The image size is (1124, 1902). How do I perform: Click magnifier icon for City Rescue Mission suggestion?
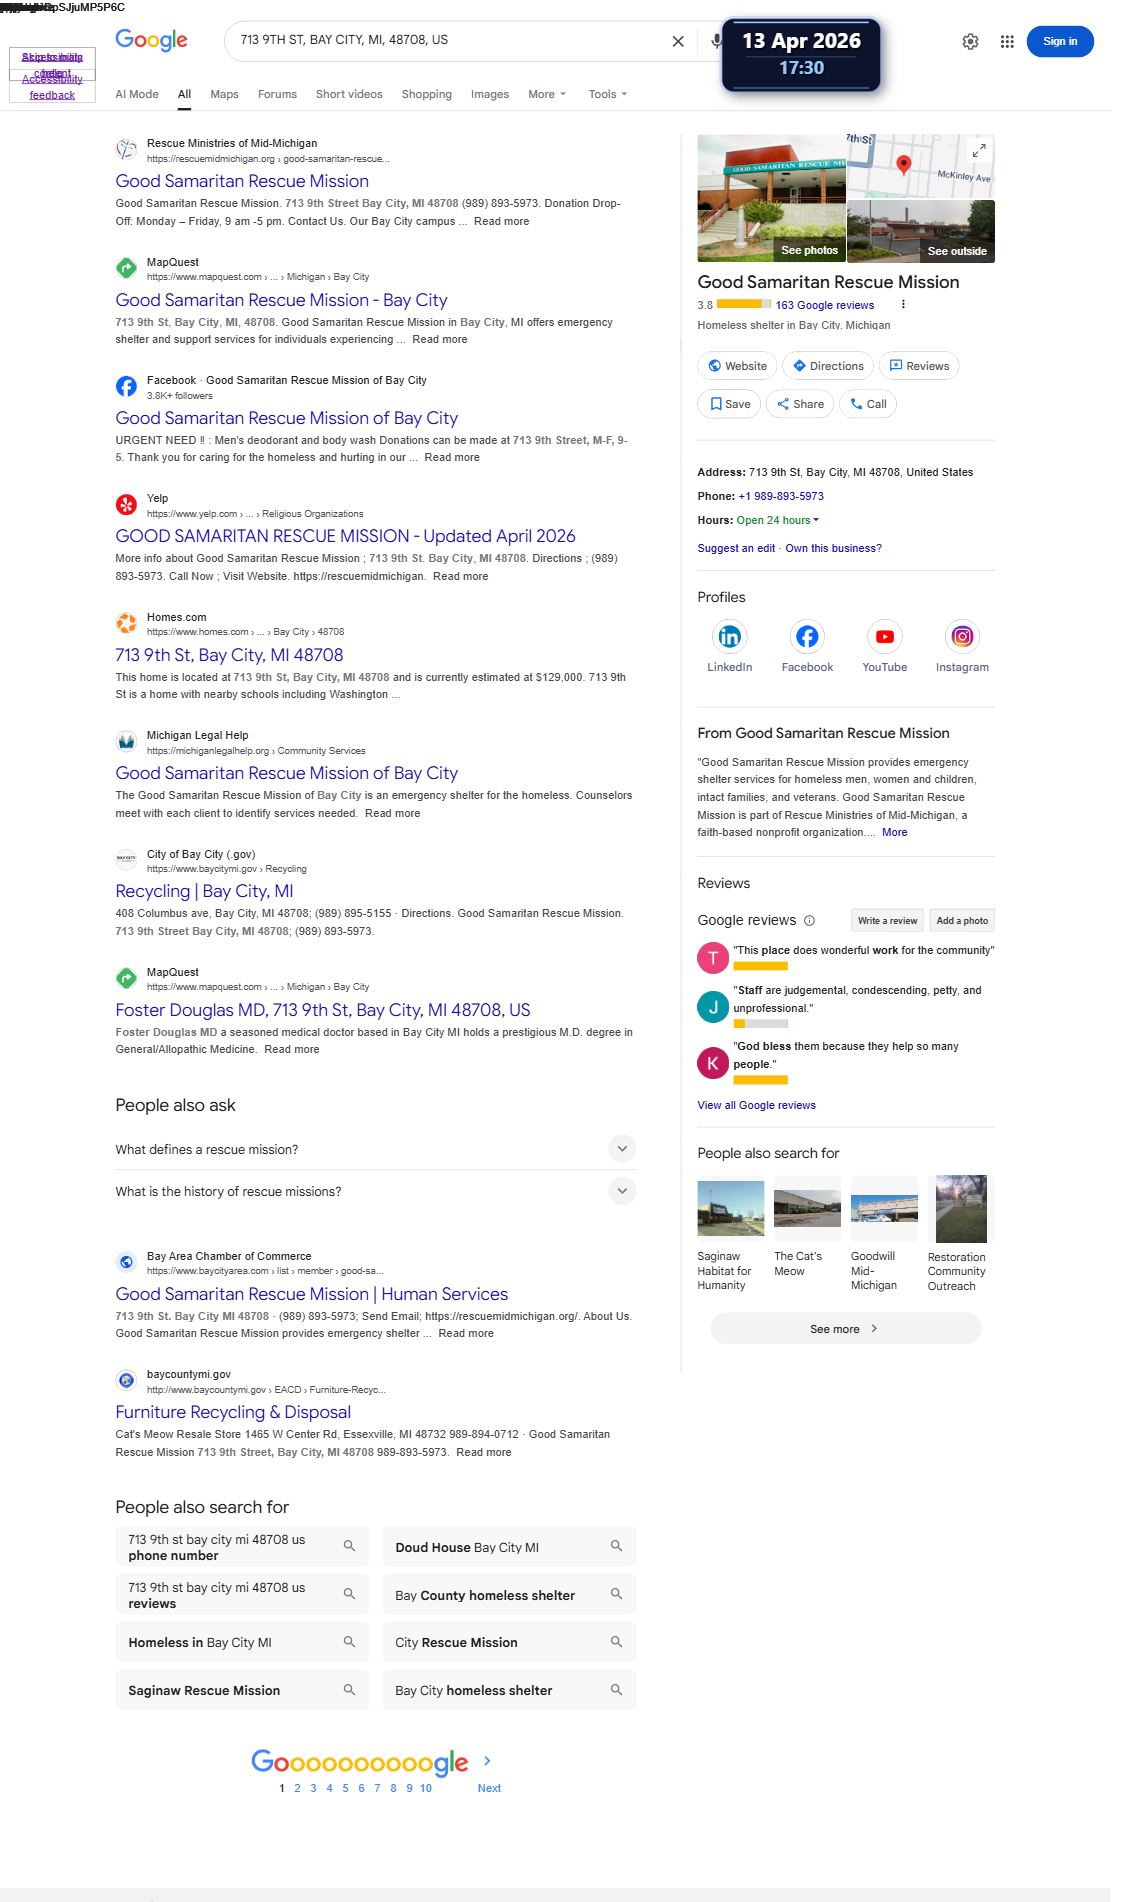point(616,1642)
